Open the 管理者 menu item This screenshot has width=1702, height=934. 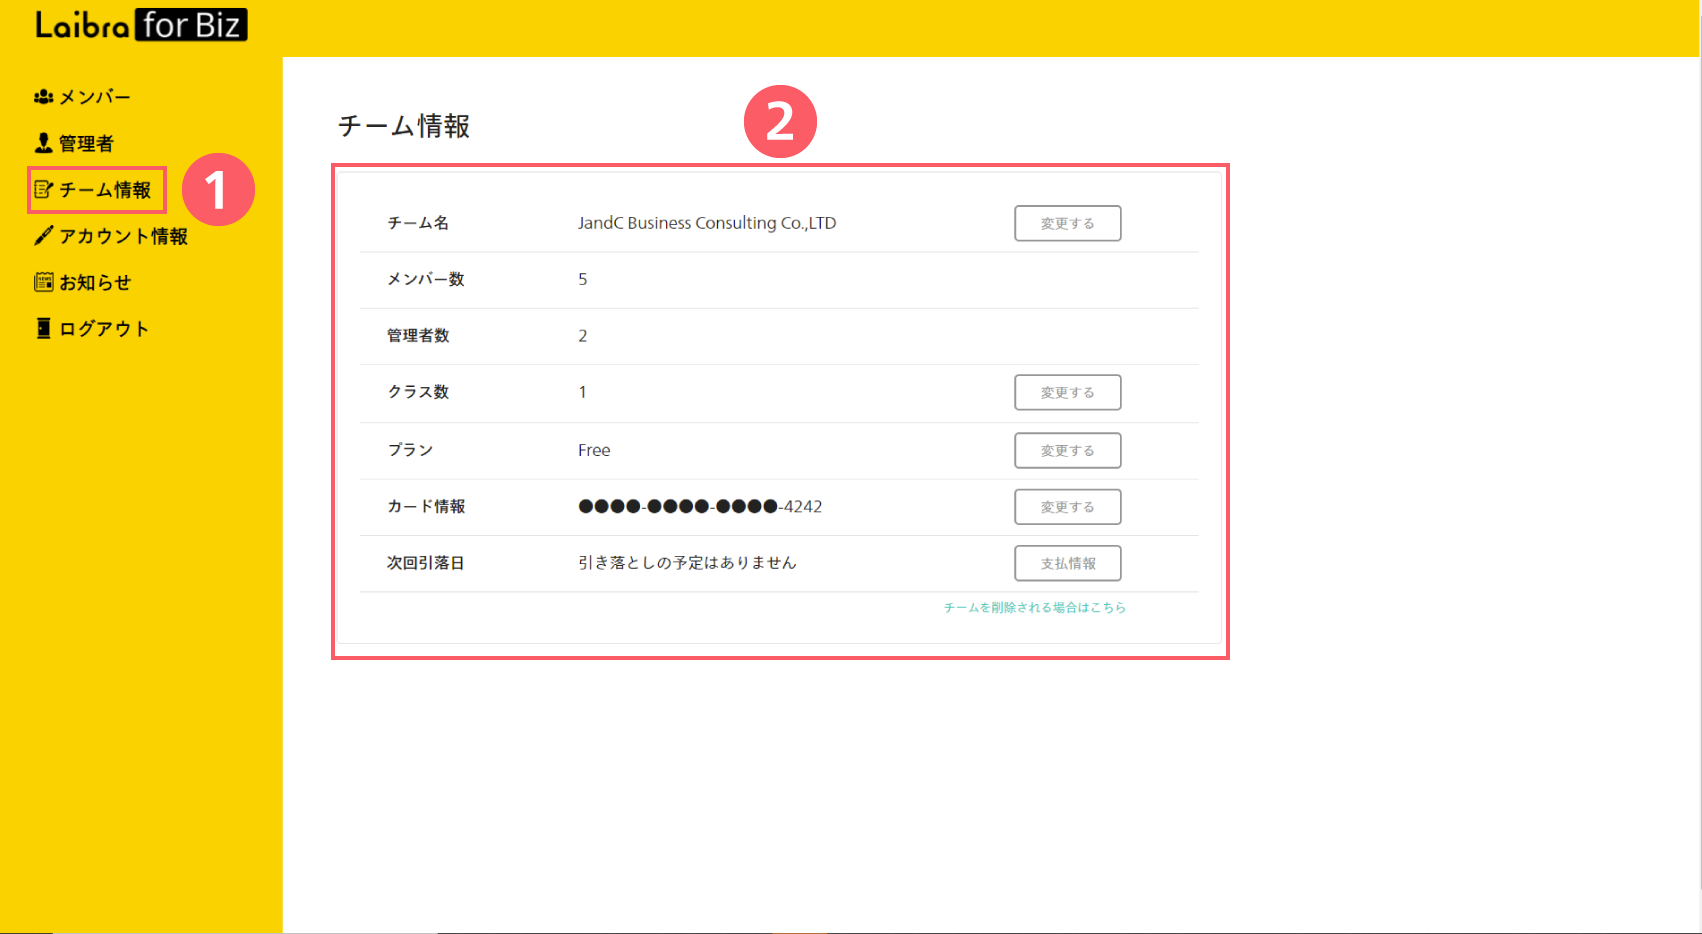tap(87, 143)
